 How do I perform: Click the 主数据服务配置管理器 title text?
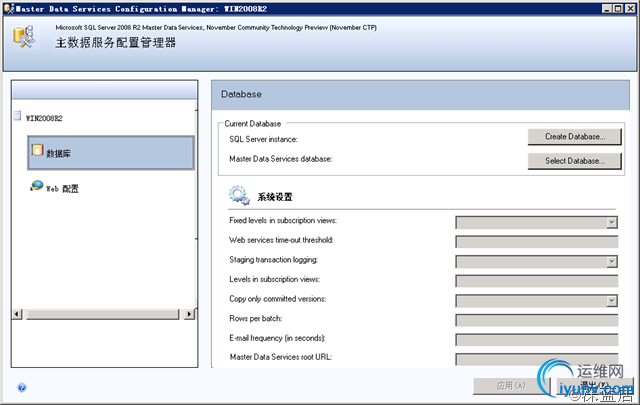point(116,42)
